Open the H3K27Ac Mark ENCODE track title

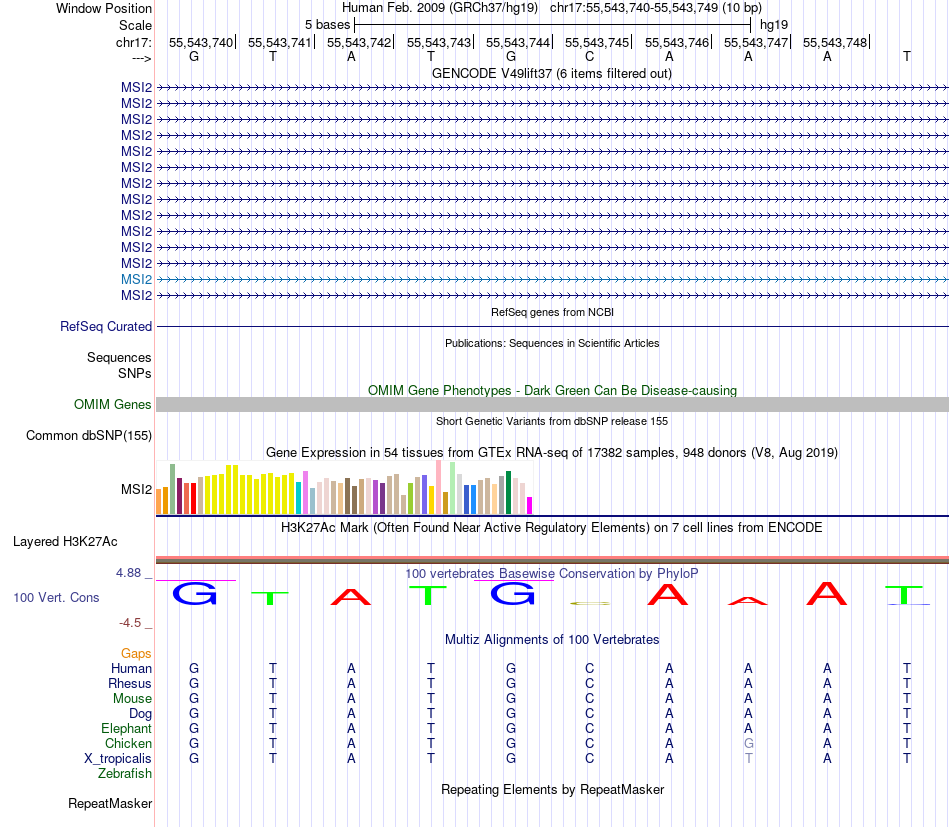[x=552, y=527]
